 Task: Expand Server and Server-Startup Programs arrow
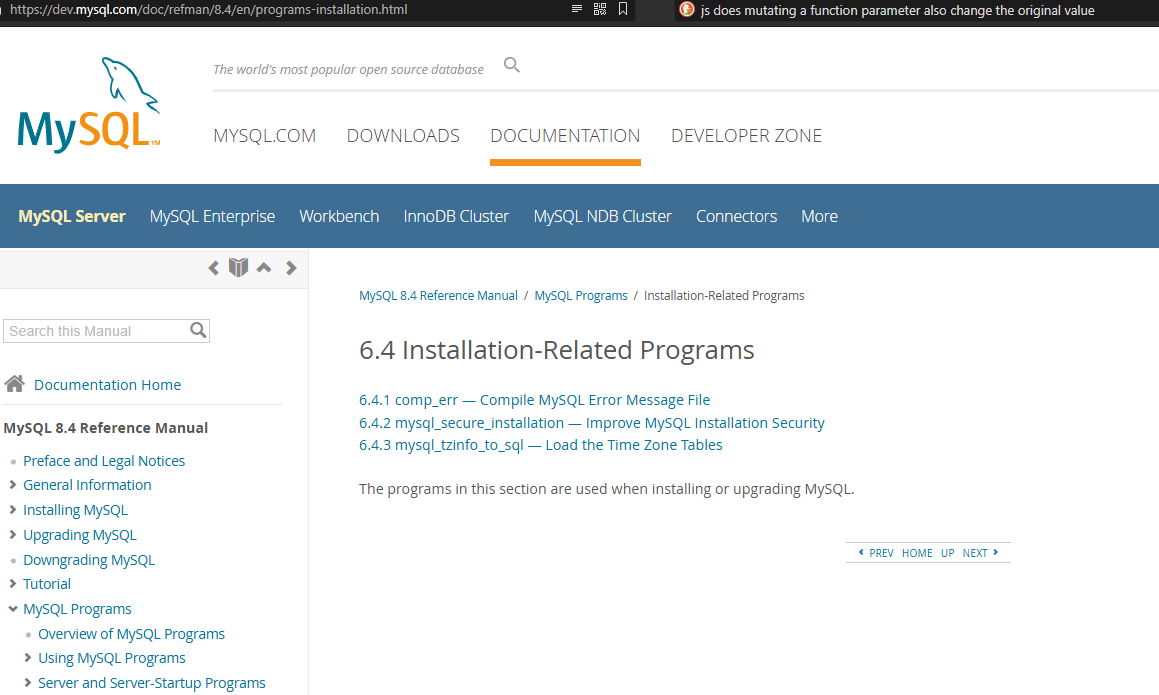[27, 682]
